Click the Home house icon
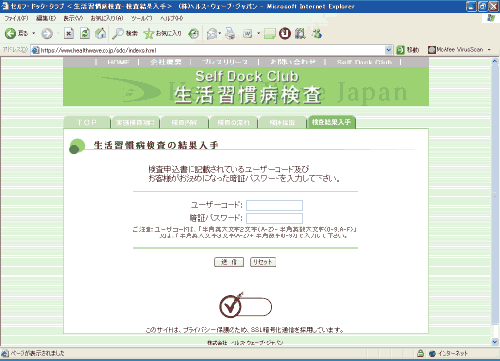This screenshot has width=500, height=361. click(101, 33)
